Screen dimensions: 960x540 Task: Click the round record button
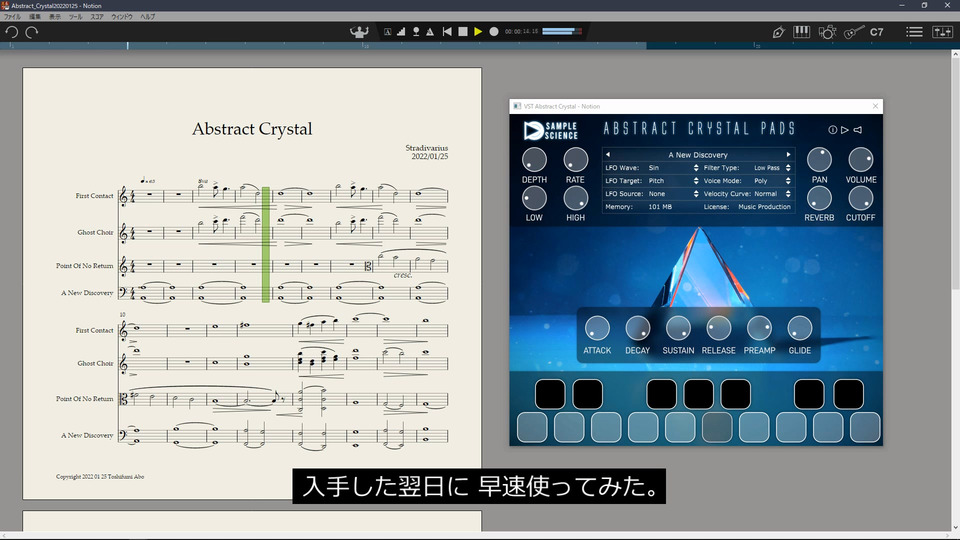coord(493,31)
